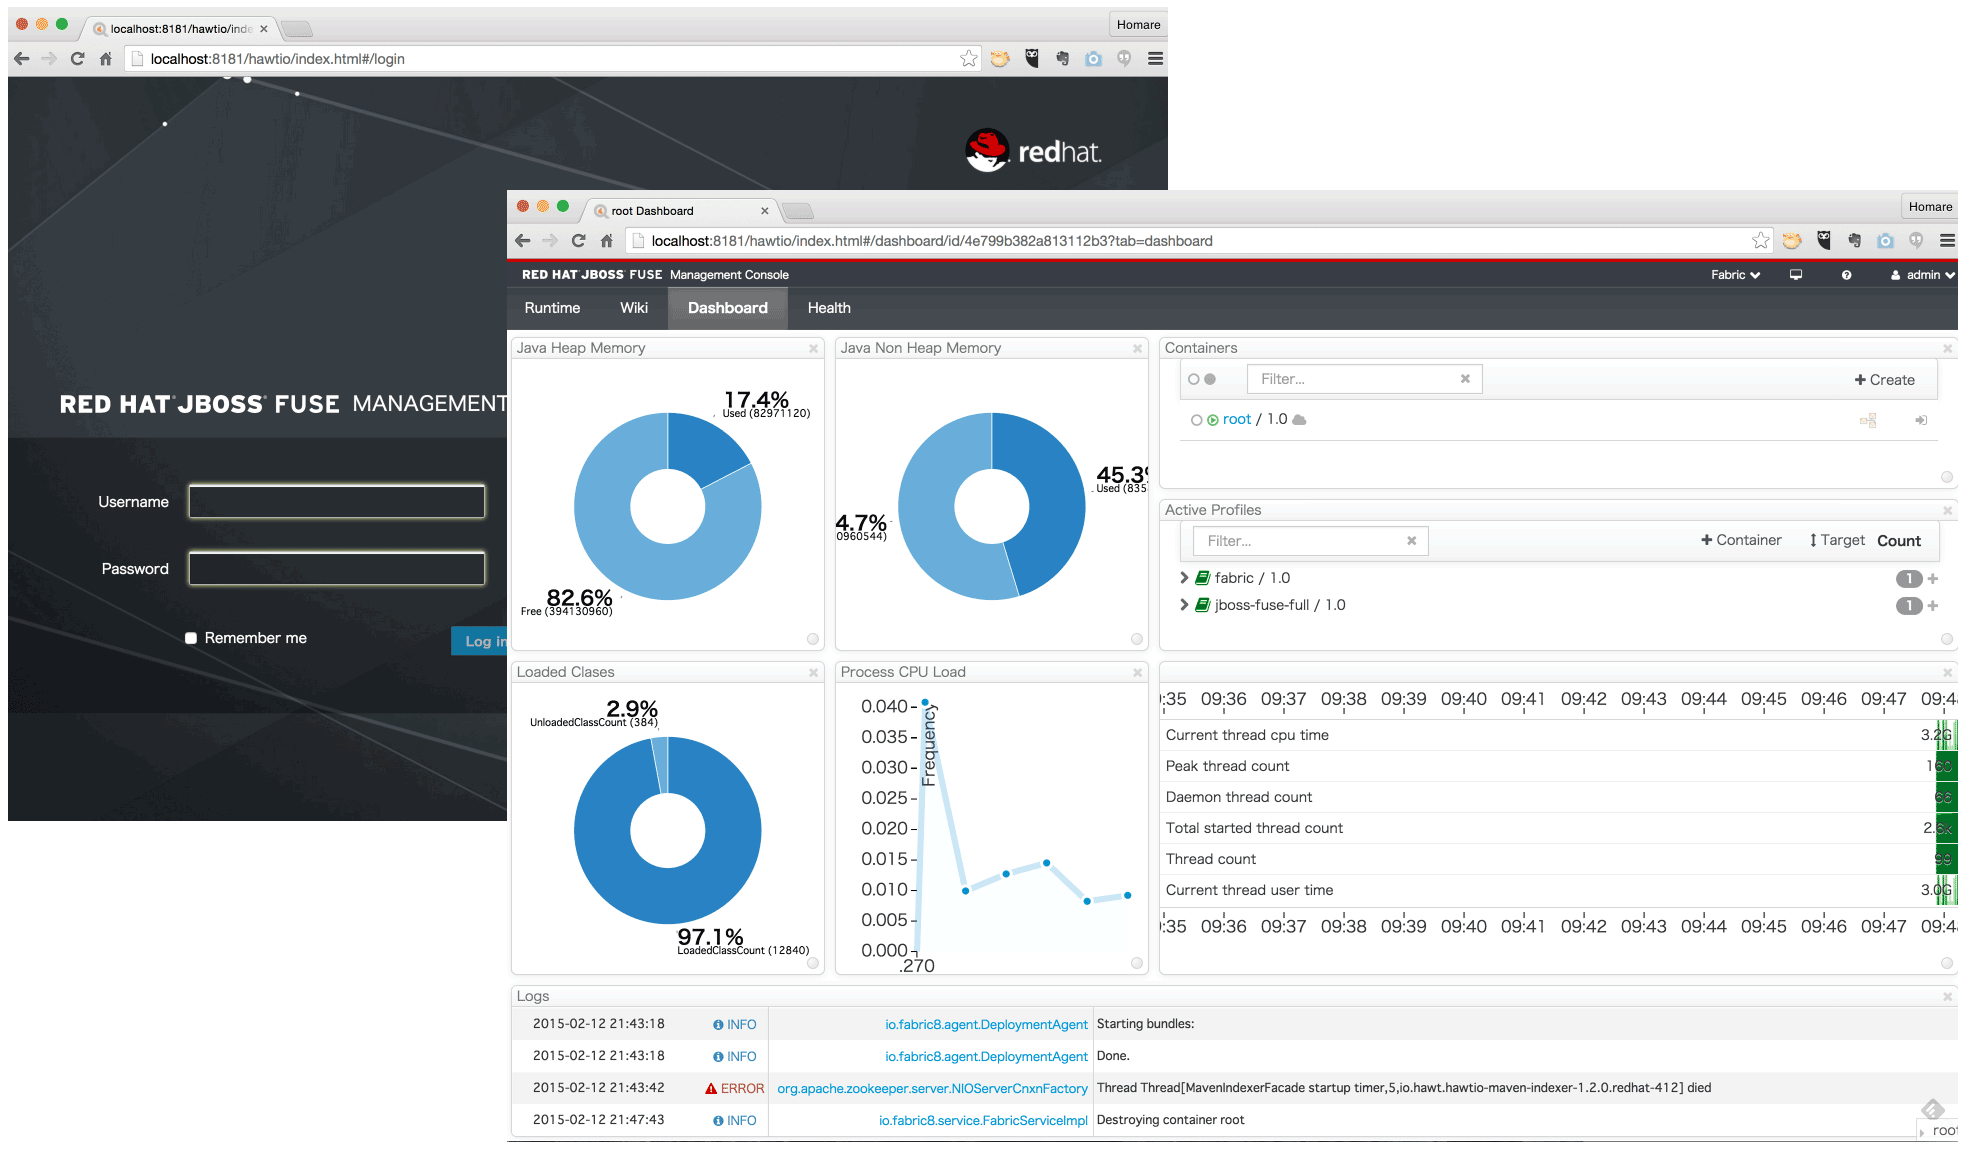Remove the Process CPU Load widget
1964x1154 pixels.
pos(1137,673)
